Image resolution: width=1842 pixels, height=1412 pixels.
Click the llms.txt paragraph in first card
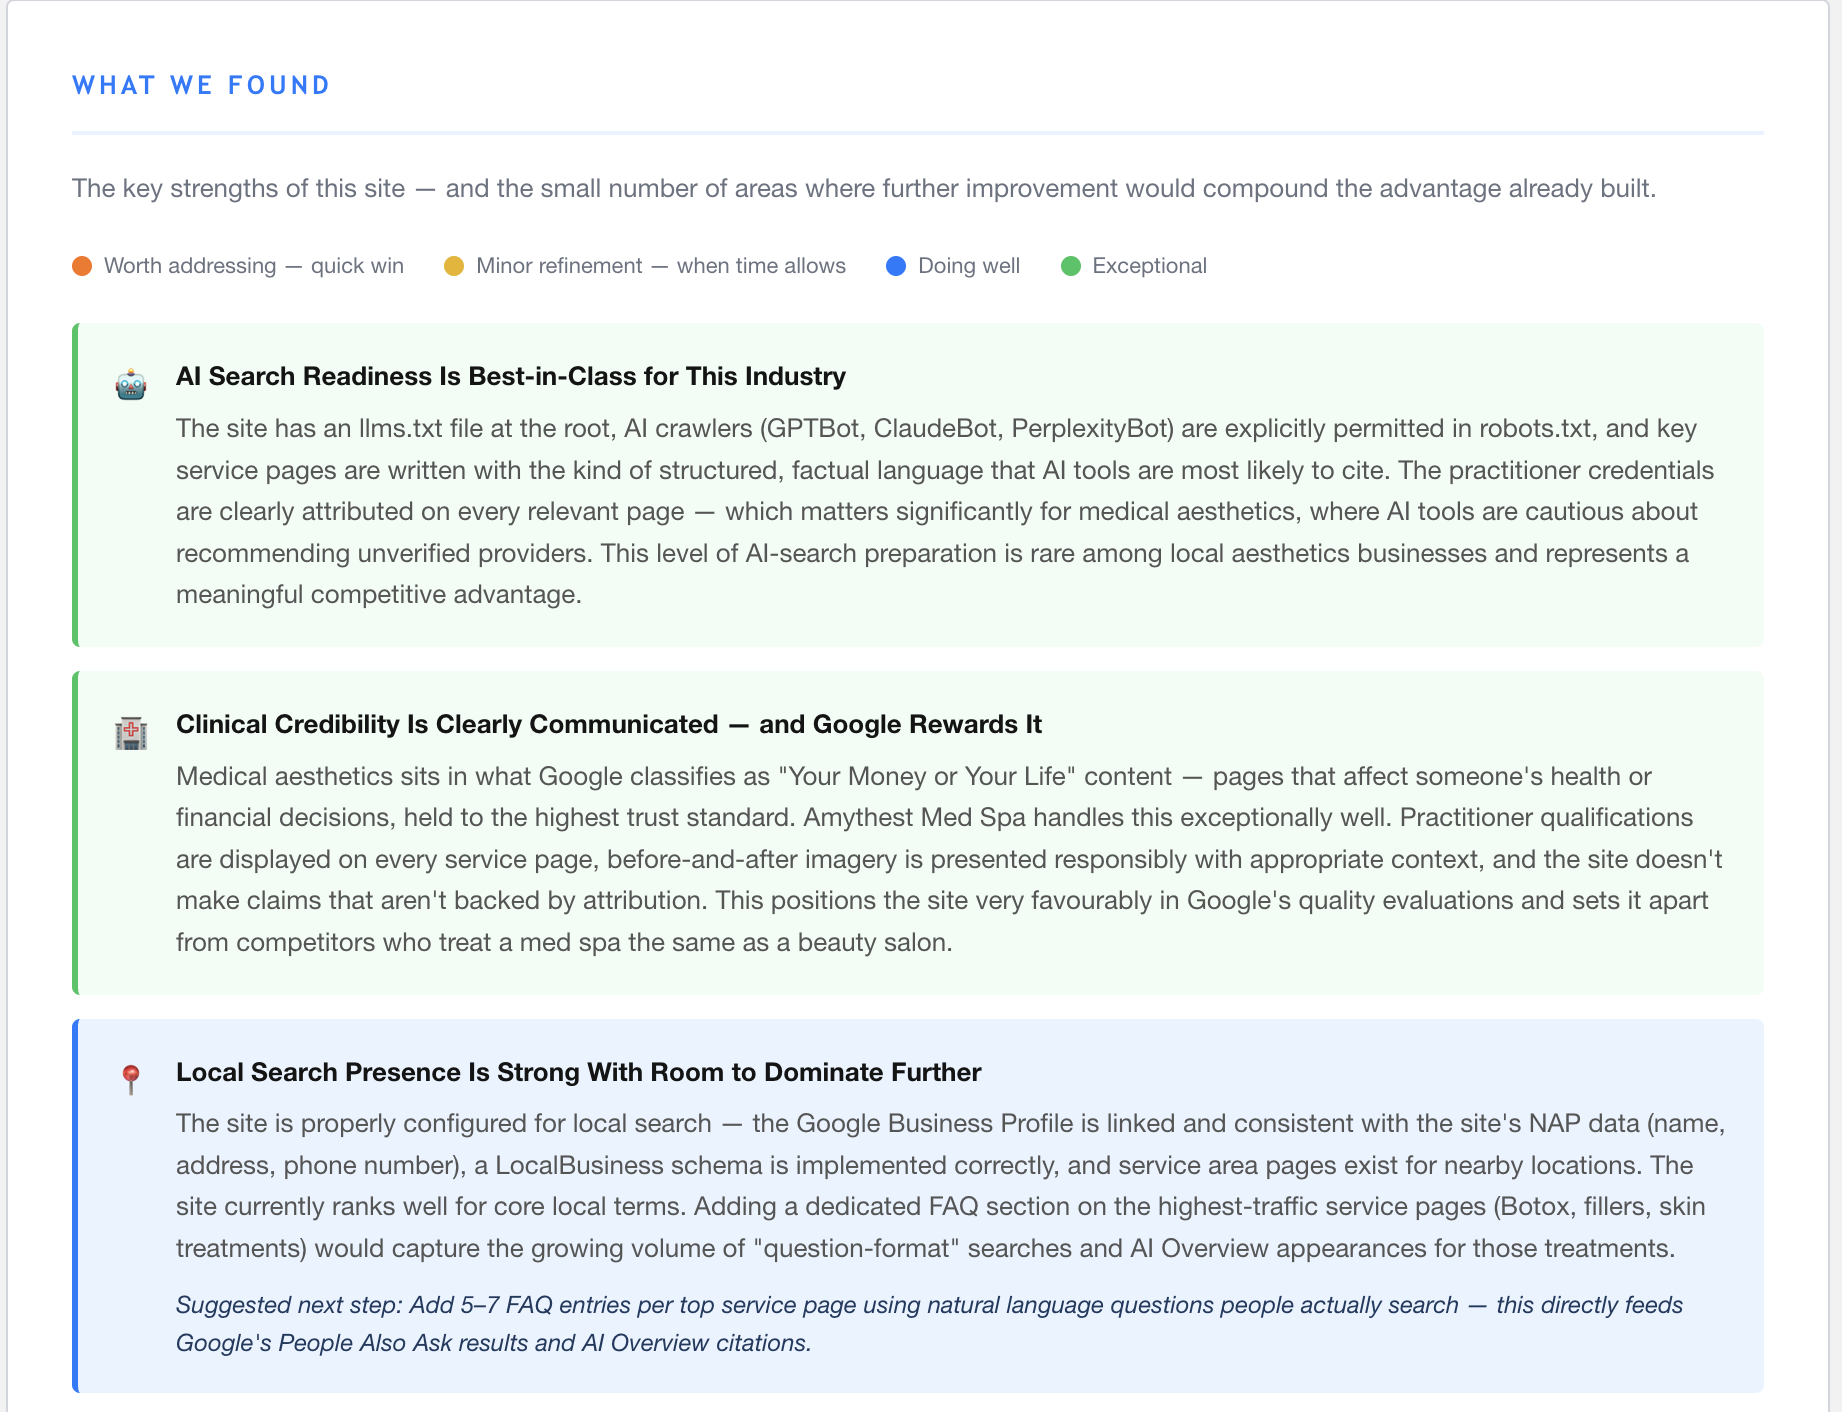[946, 512]
